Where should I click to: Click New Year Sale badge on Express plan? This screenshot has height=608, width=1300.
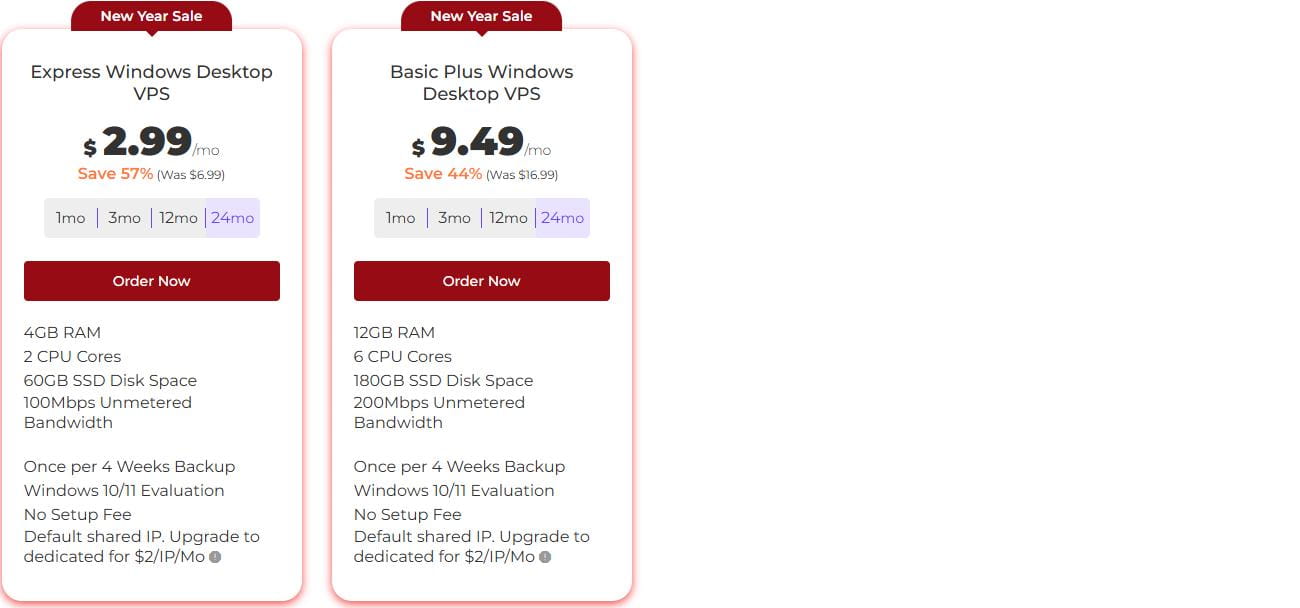pos(152,16)
